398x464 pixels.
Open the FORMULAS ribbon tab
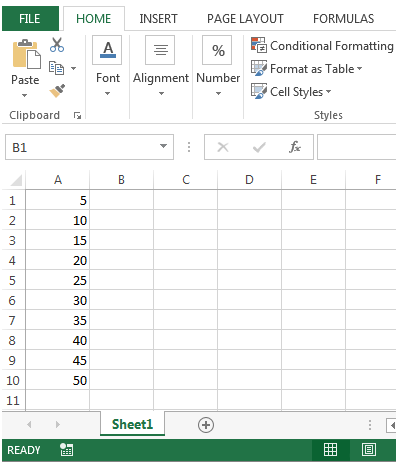[x=343, y=19]
